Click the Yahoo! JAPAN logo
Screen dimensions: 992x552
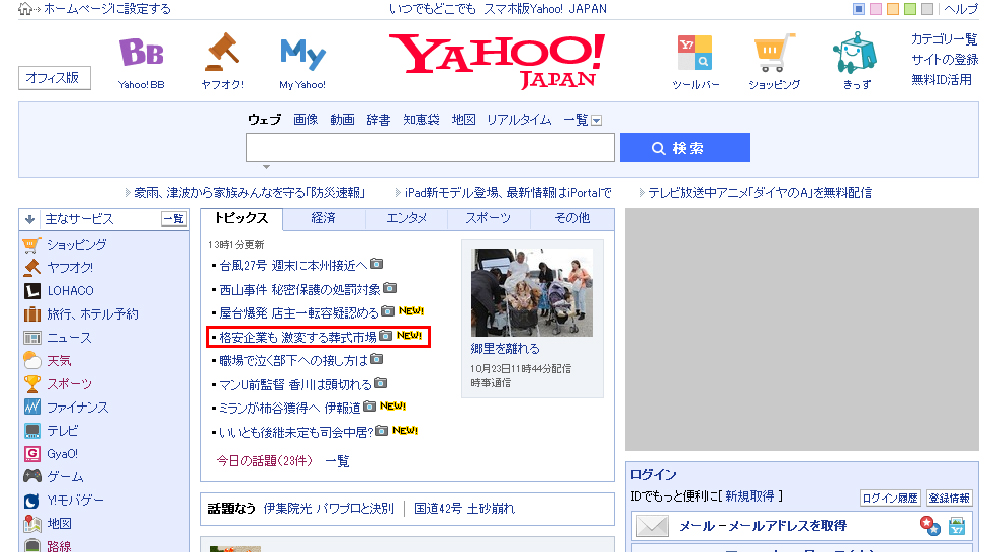tap(497, 60)
